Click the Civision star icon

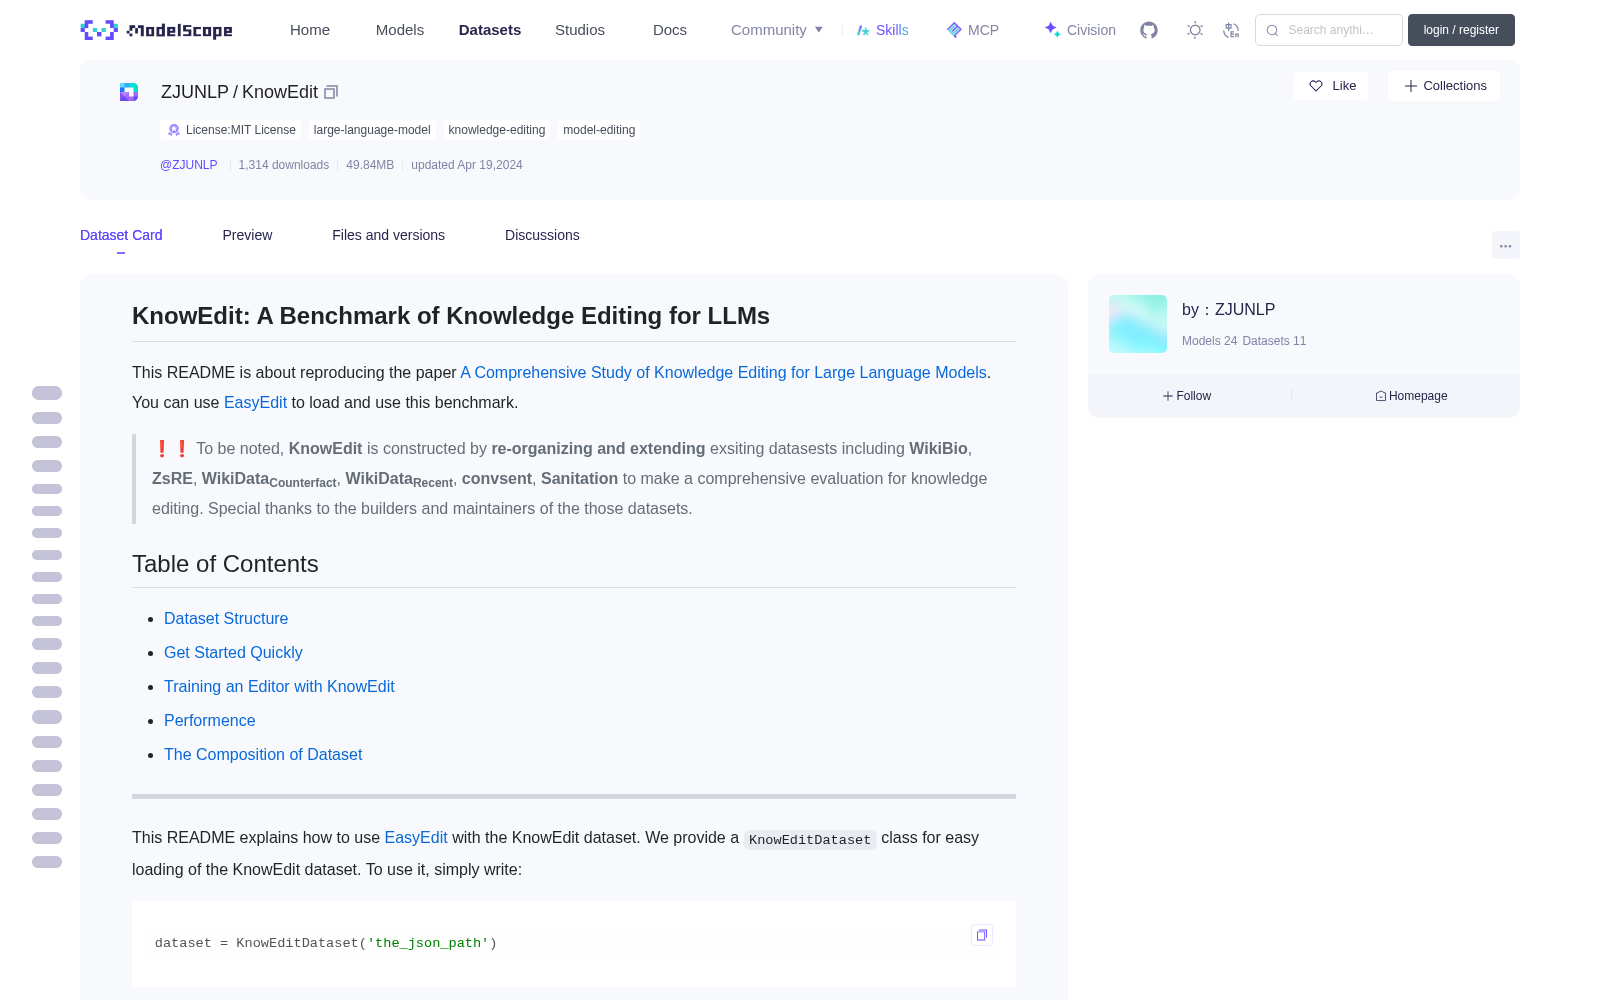(1052, 29)
